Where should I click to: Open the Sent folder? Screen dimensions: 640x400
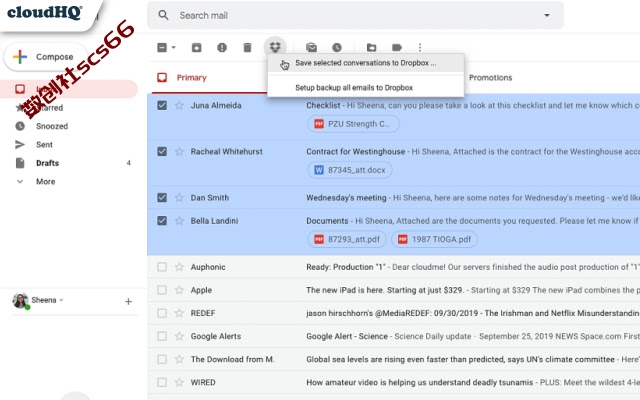pyautogui.click(x=44, y=144)
